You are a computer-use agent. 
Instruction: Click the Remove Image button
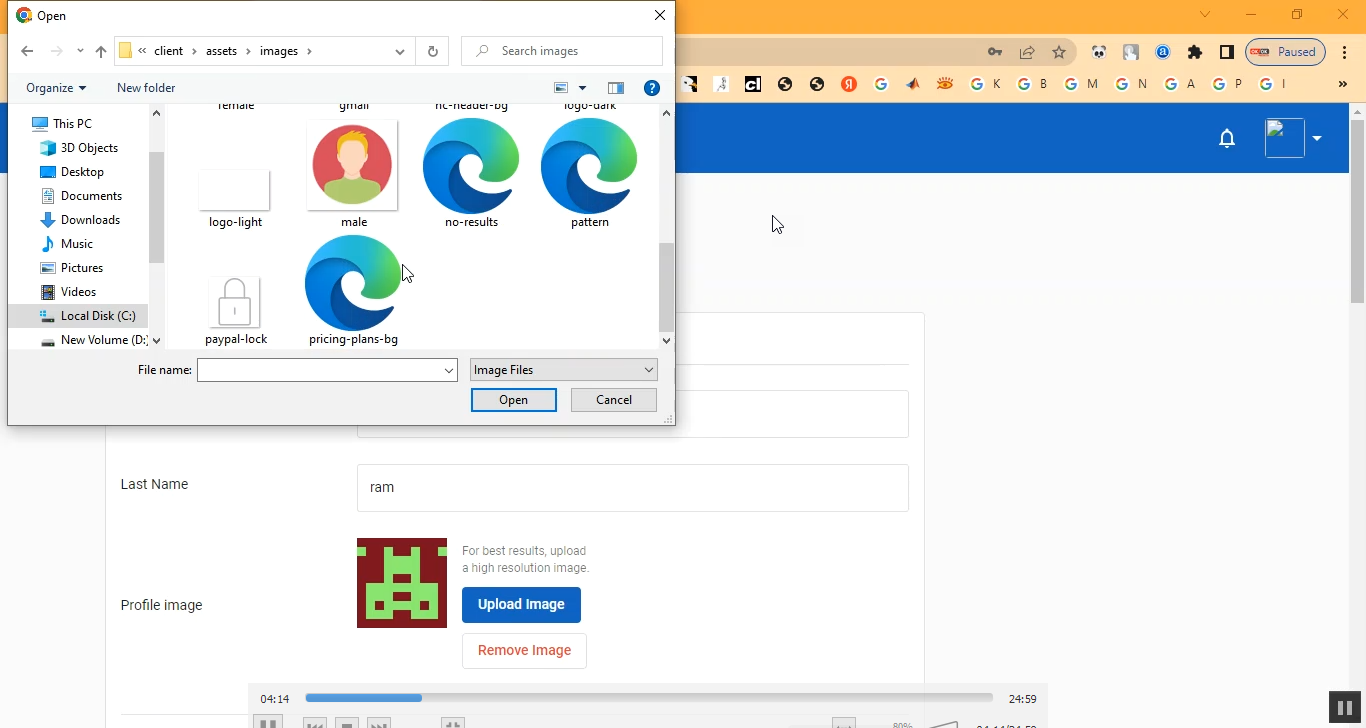point(524,651)
